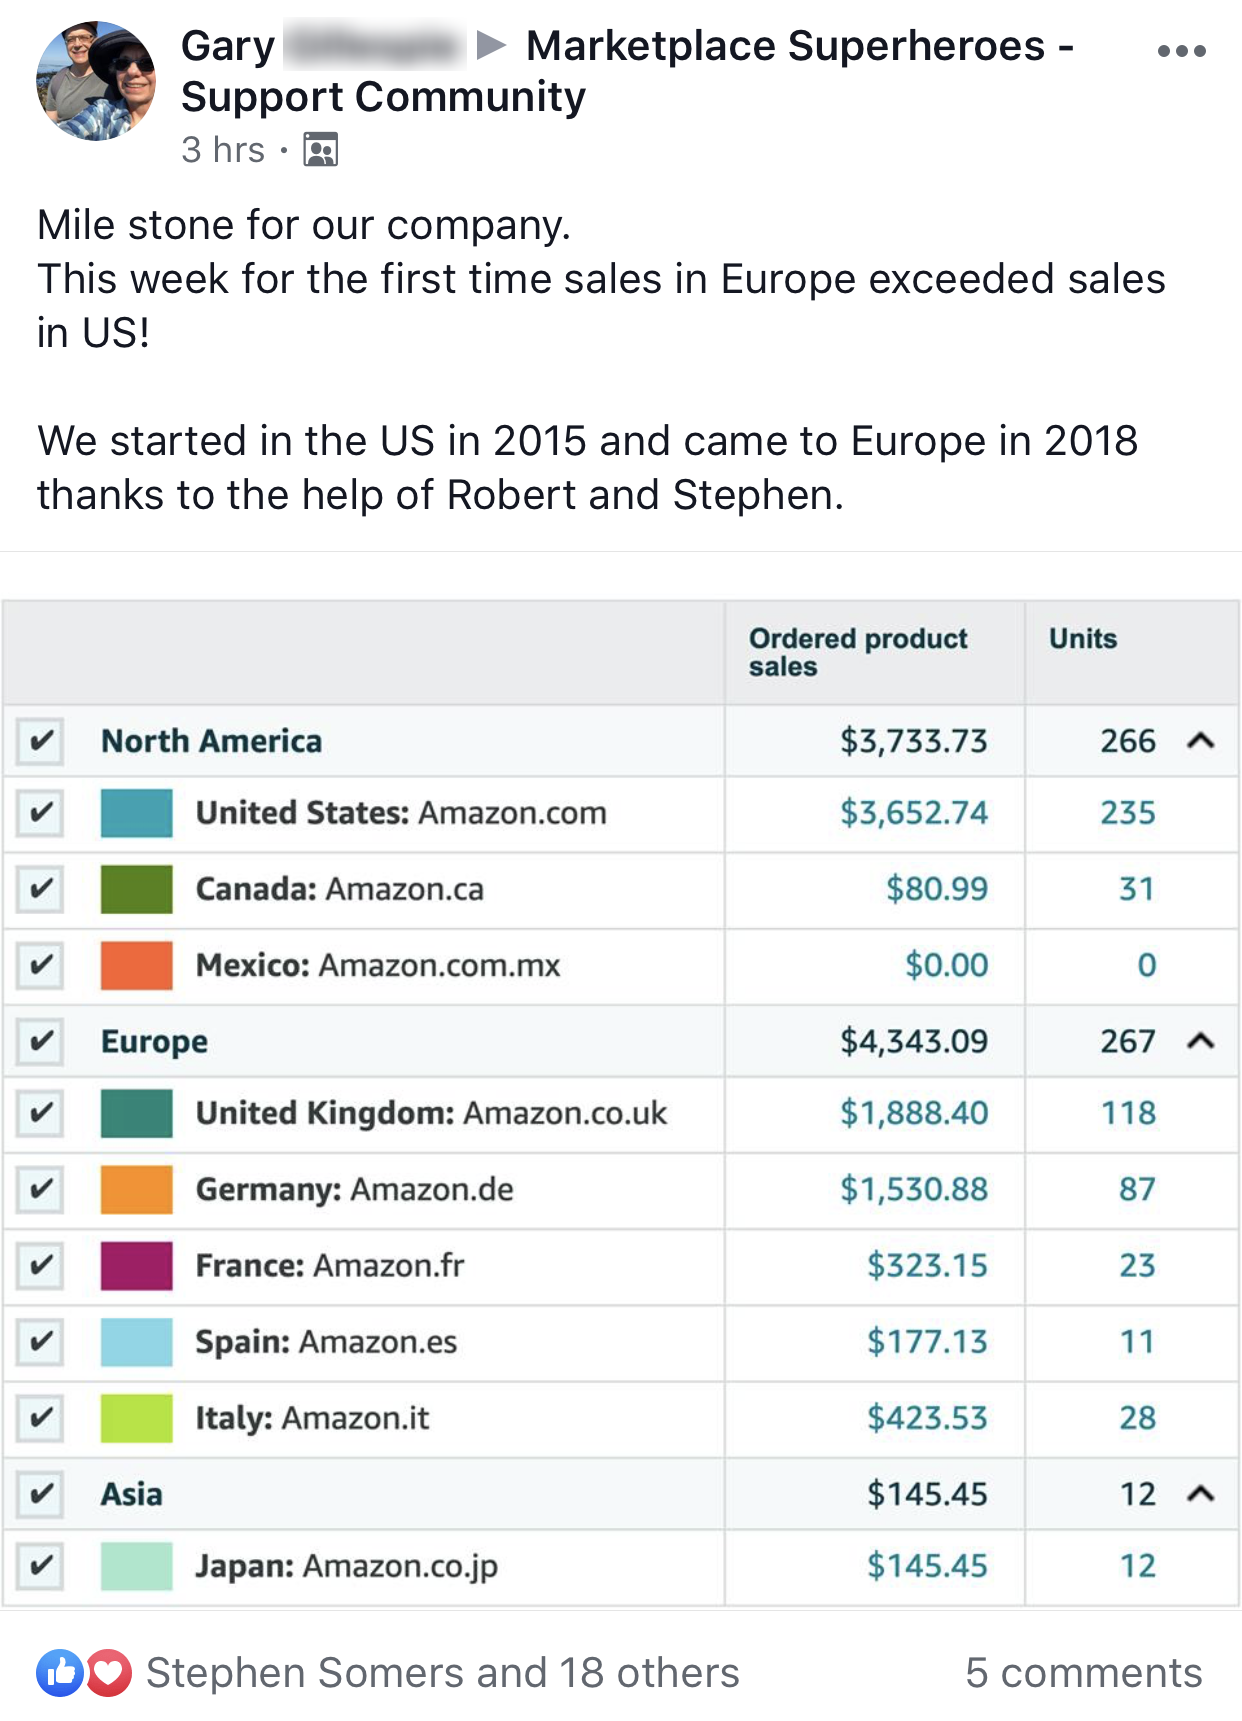Deselect the Germany Amazon.de checkbox

[41, 1189]
